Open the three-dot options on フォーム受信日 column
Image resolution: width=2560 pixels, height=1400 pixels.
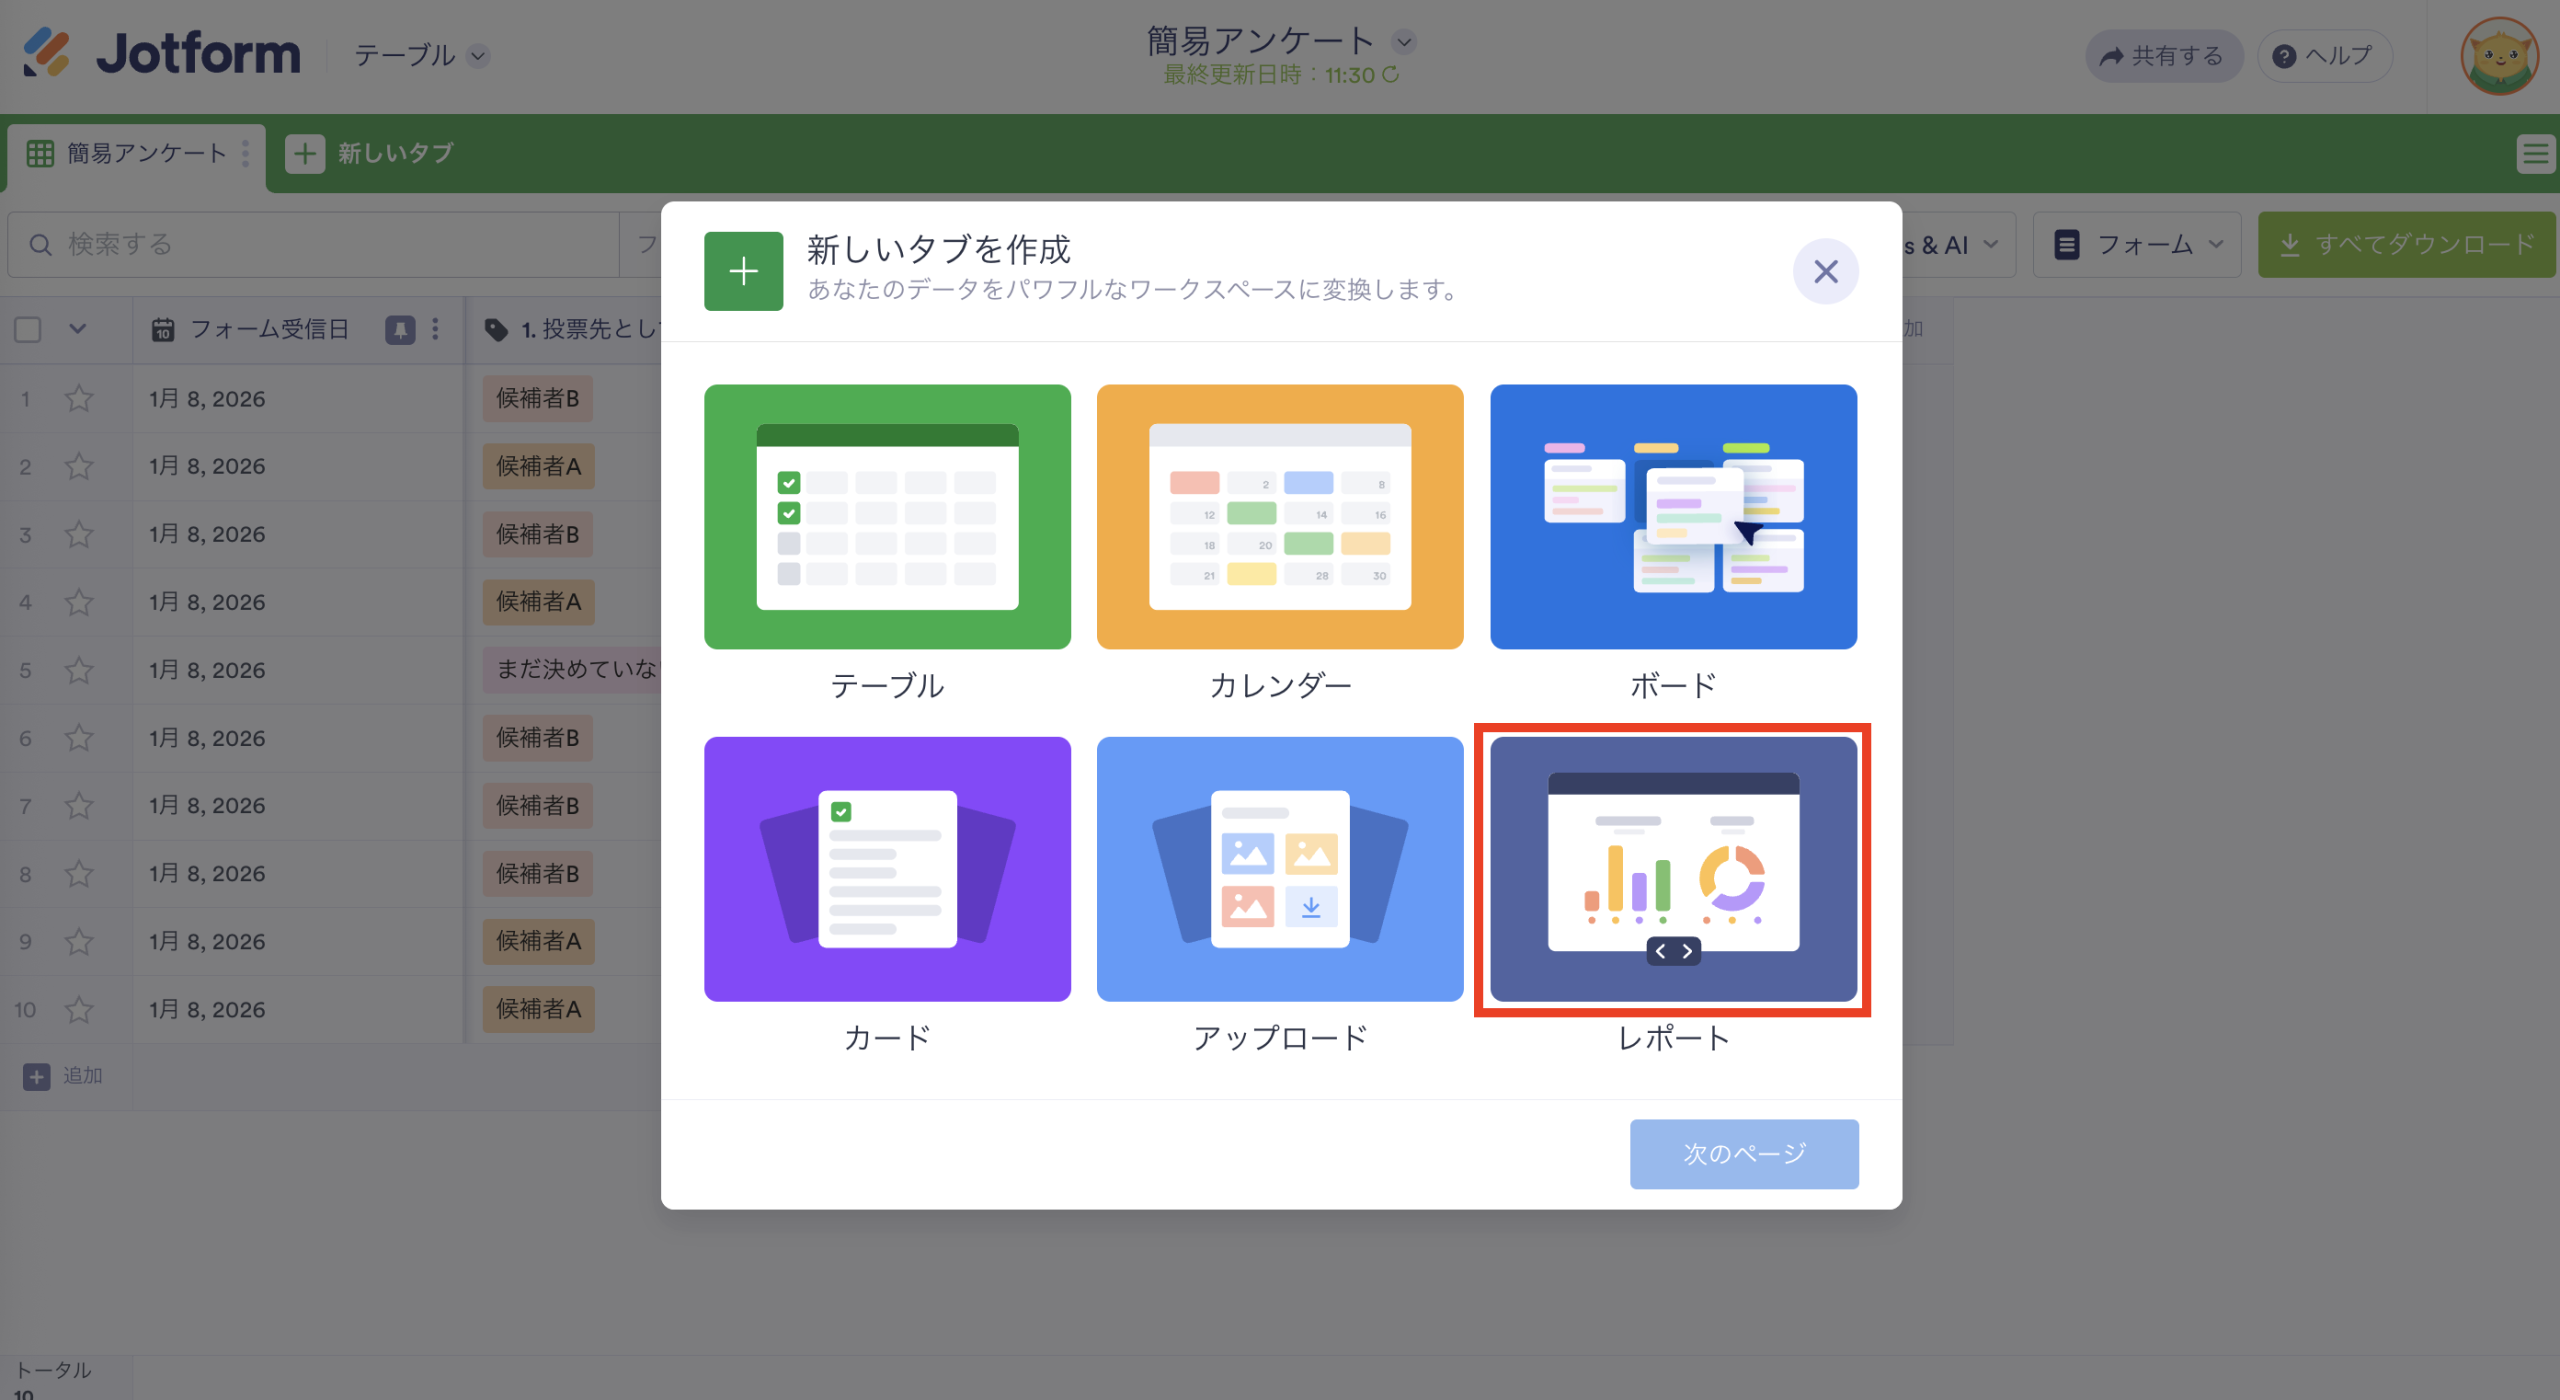point(434,328)
